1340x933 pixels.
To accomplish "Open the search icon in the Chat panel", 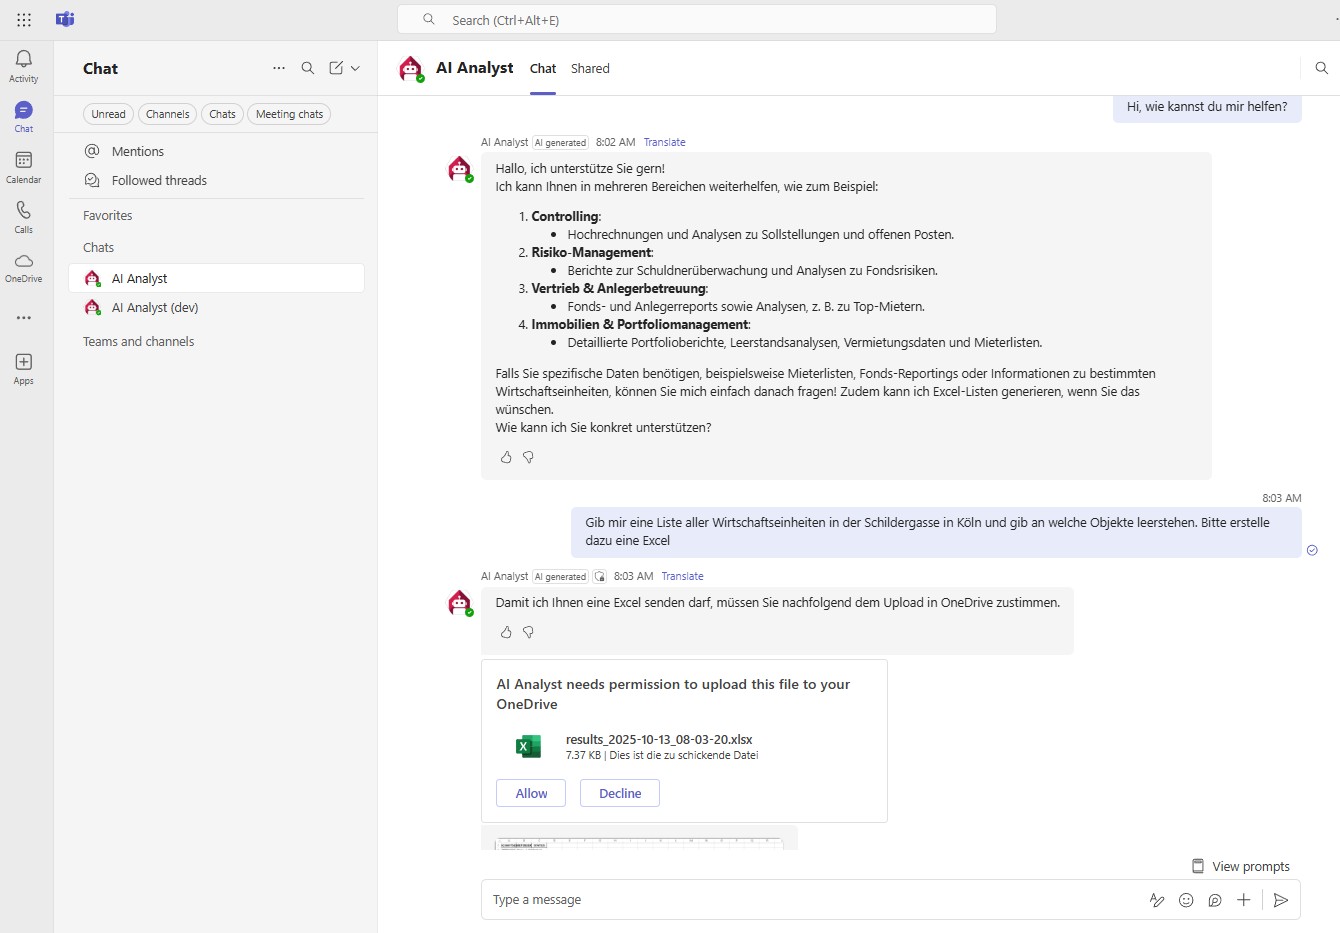I will (x=308, y=68).
